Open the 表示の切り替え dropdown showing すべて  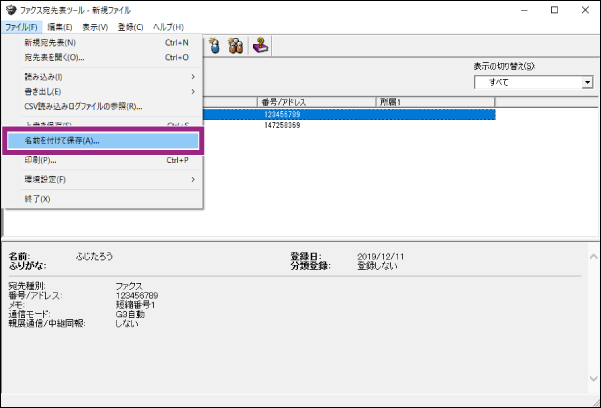coord(533,82)
